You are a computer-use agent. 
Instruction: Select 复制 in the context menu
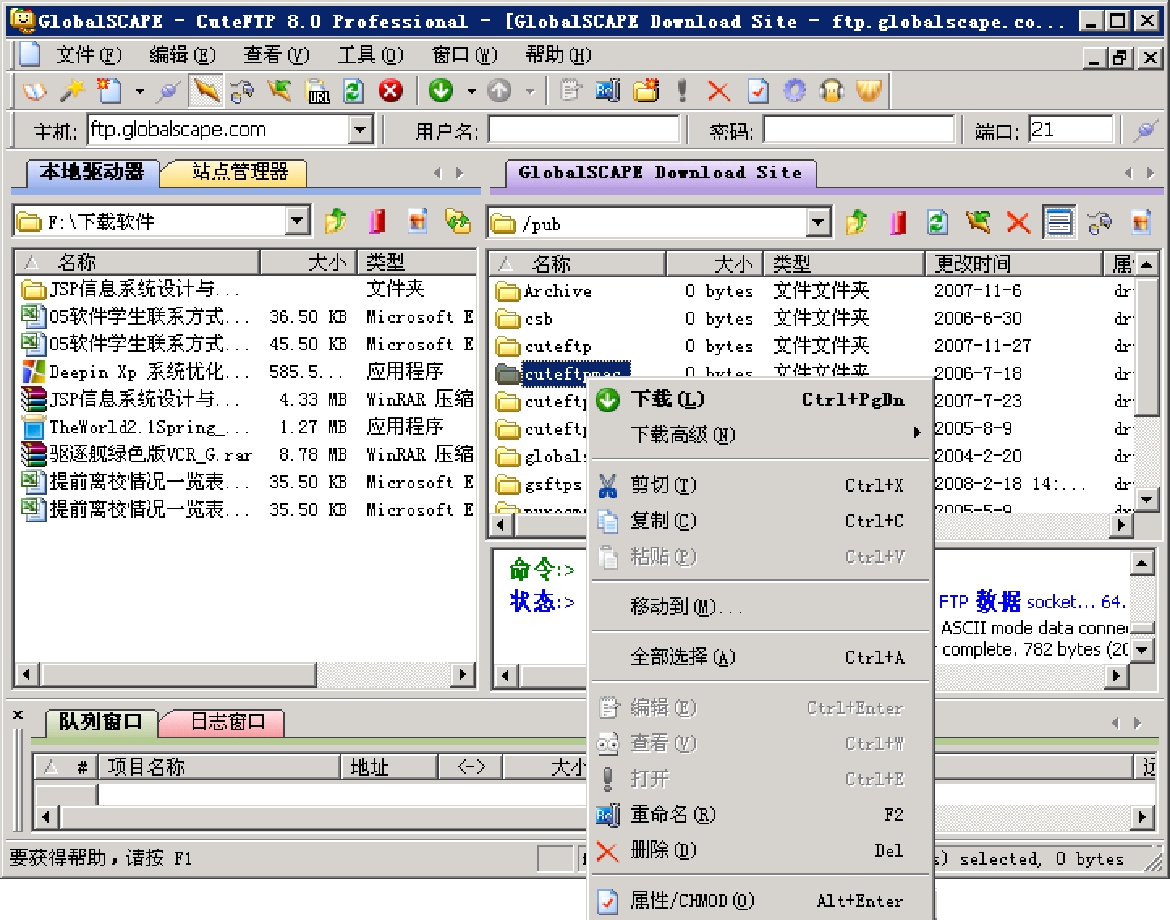(761, 521)
